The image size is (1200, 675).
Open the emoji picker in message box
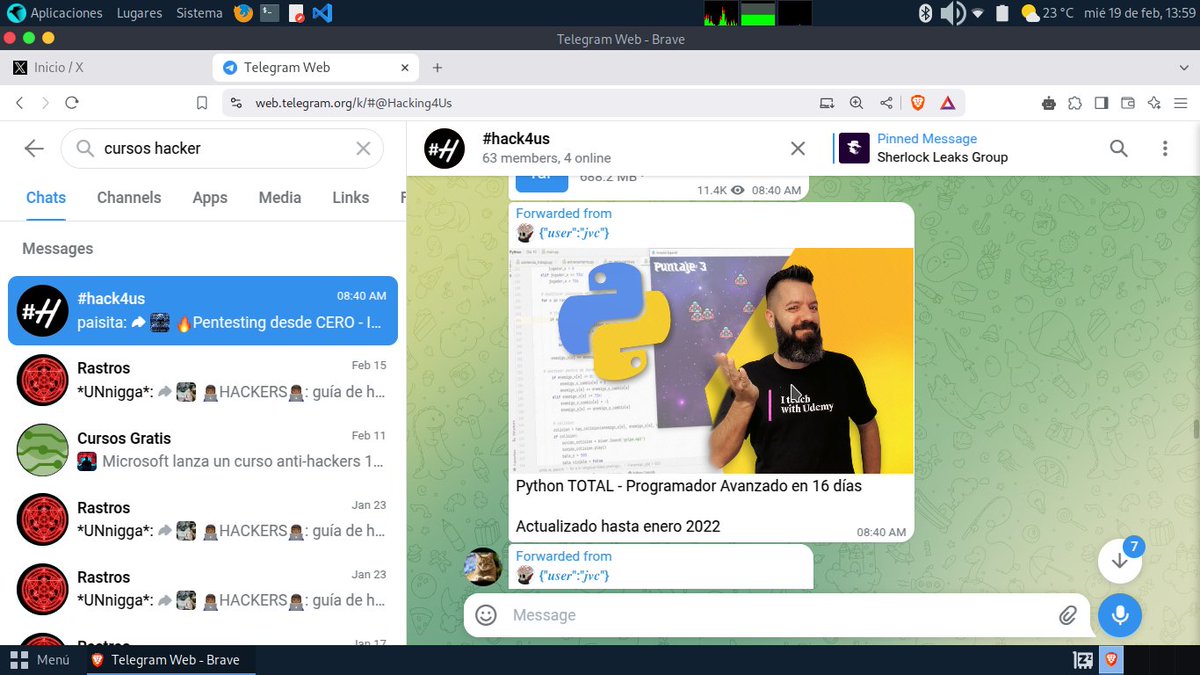tap(486, 615)
